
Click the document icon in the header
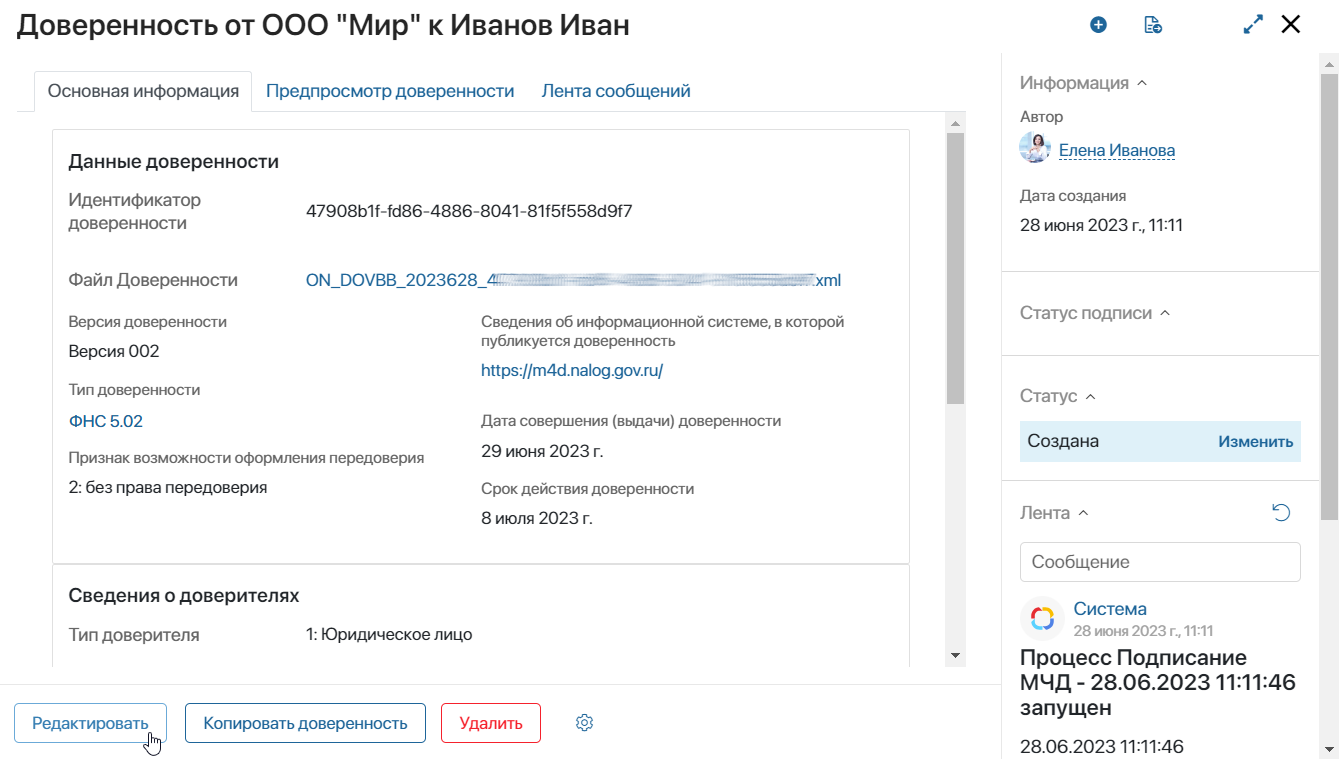[1153, 25]
